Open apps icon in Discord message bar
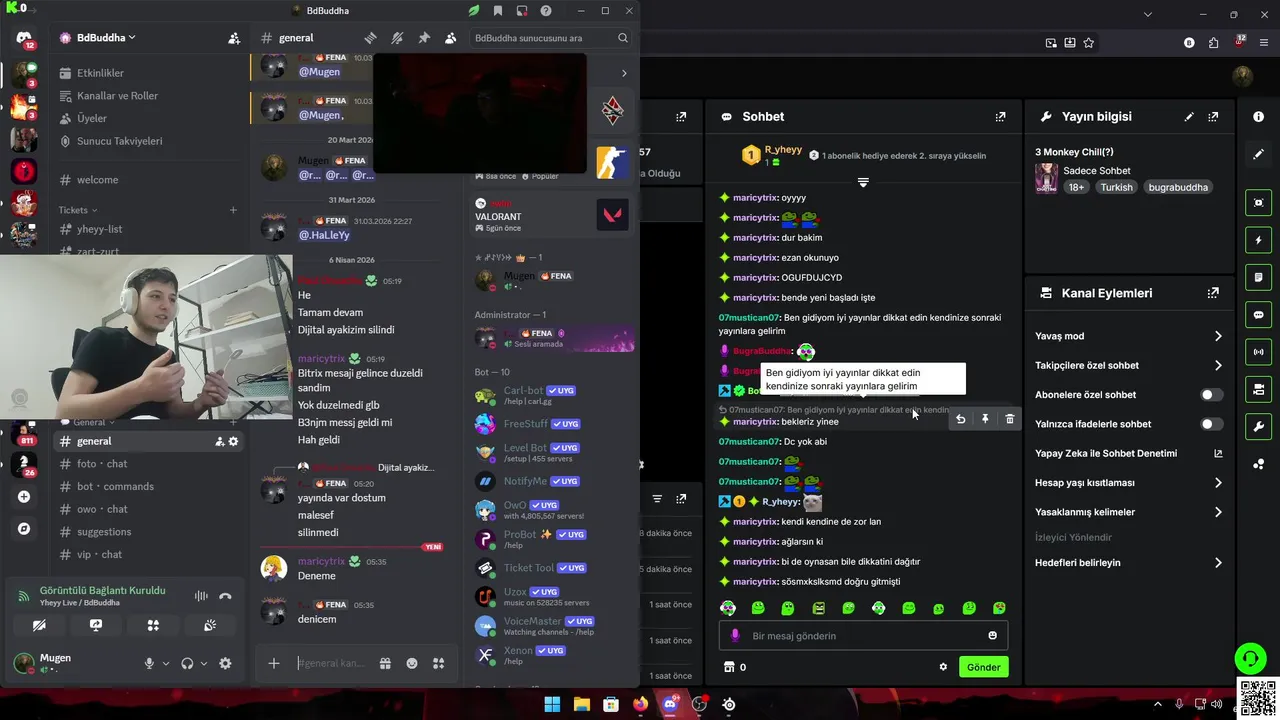This screenshot has height=720, width=1280. 438,663
